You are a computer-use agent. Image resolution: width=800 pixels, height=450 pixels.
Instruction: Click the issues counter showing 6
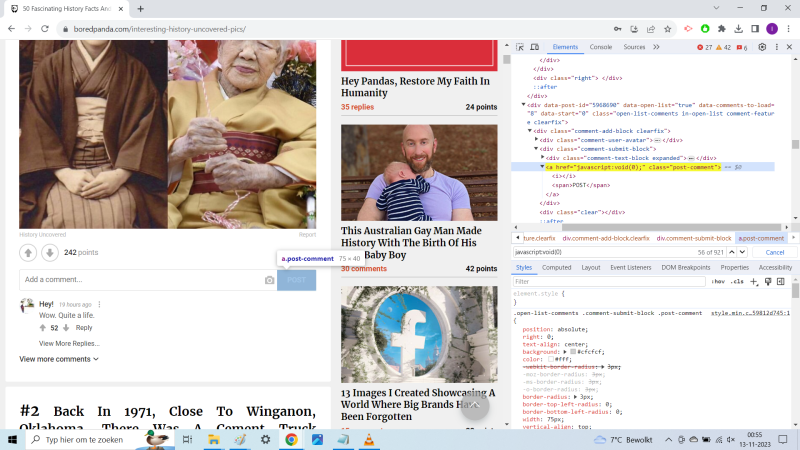[742, 47]
